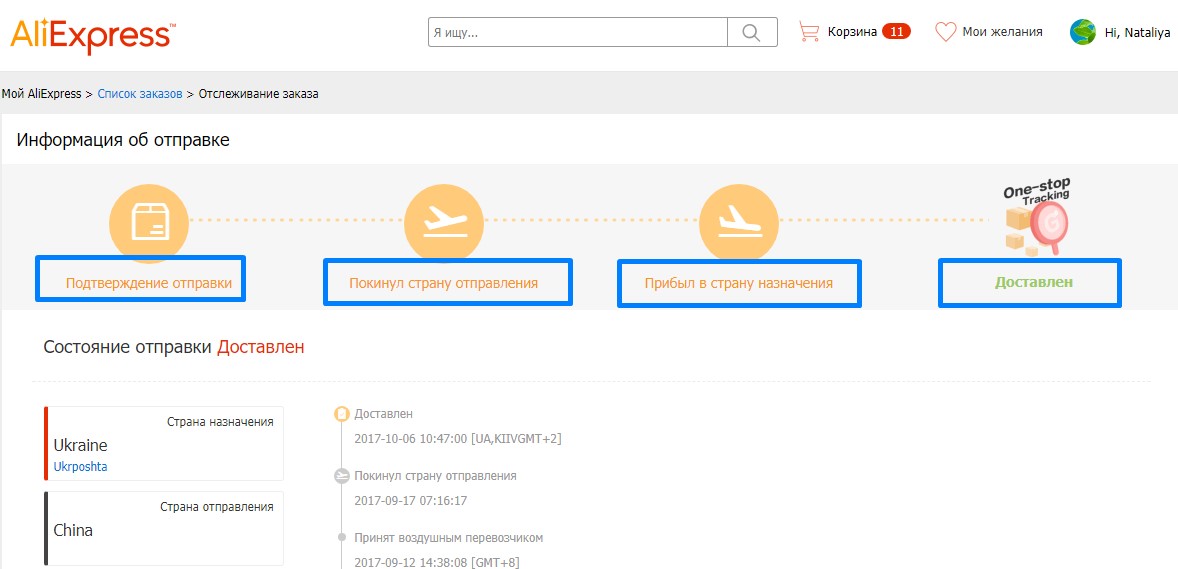Click the red Доставлен shipment status
Image resolution: width=1178 pixels, height=569 pixels.
click(x=261, y=347)
